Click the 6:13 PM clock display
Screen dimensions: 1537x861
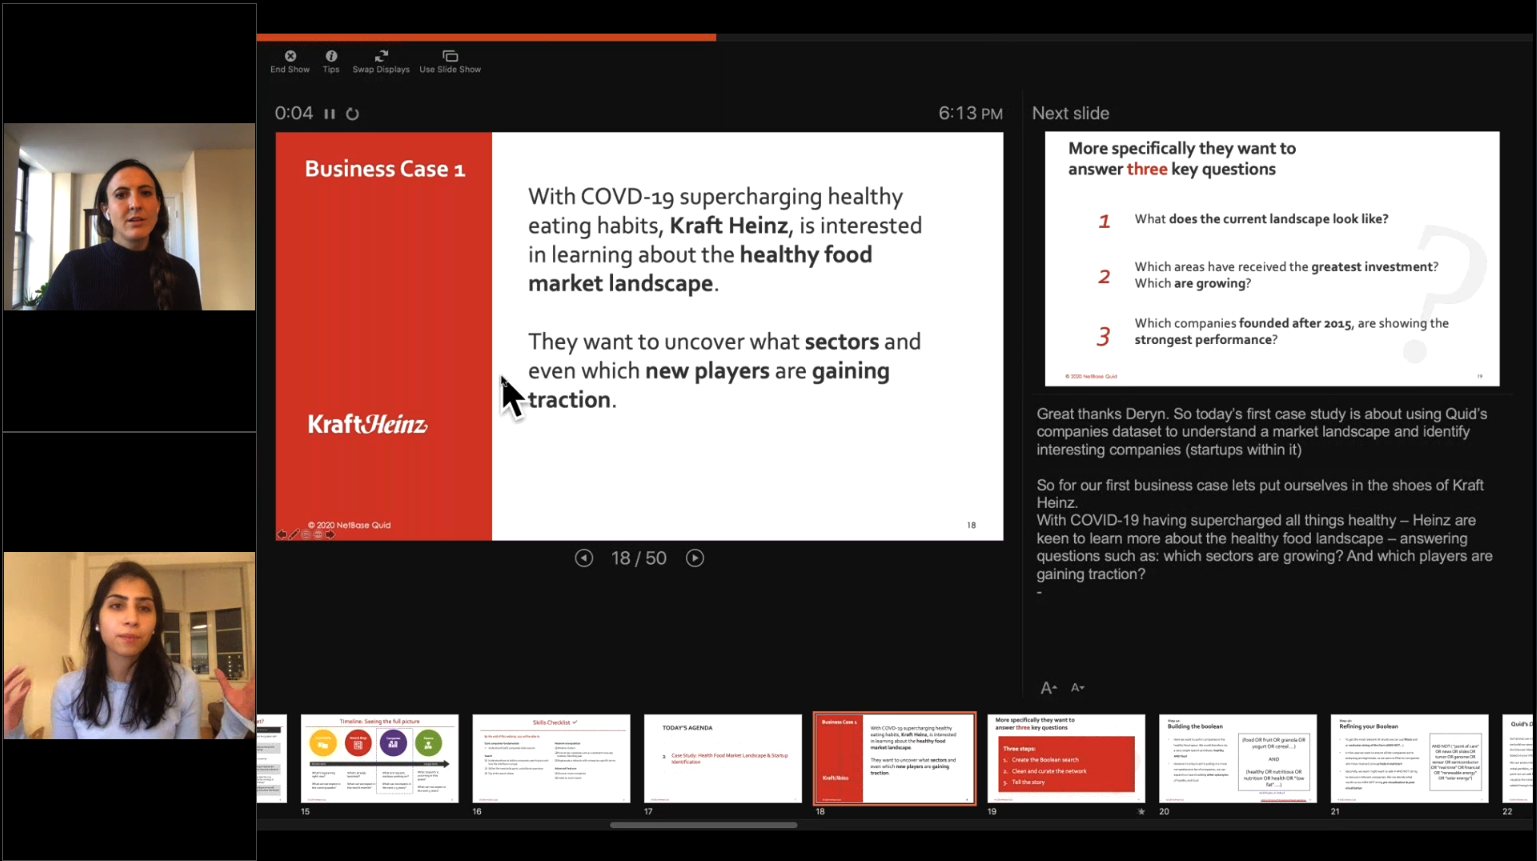(x=970, y=113)
